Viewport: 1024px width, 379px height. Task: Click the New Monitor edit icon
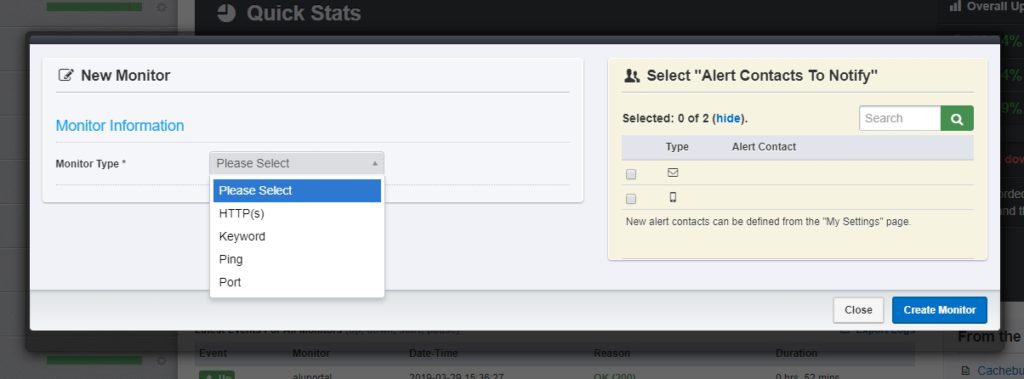click(x=66, y=75)
